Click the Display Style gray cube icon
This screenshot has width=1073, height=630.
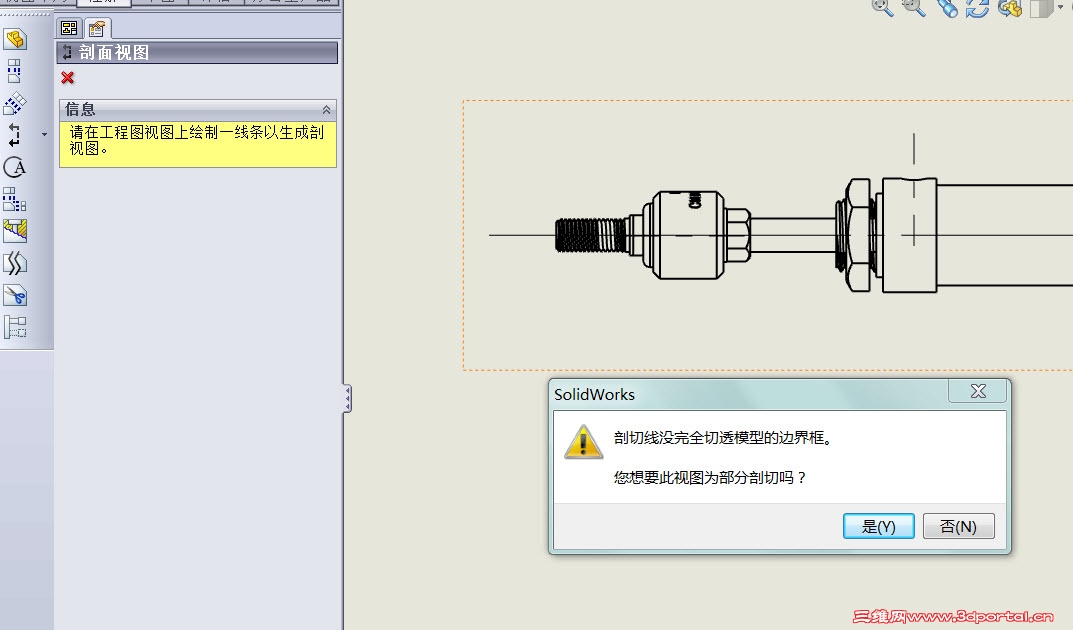[x=1041, y=8]
